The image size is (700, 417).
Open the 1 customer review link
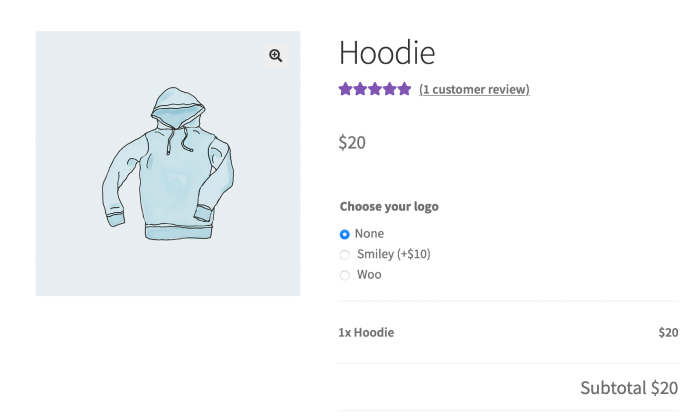(x=474, y=90)
